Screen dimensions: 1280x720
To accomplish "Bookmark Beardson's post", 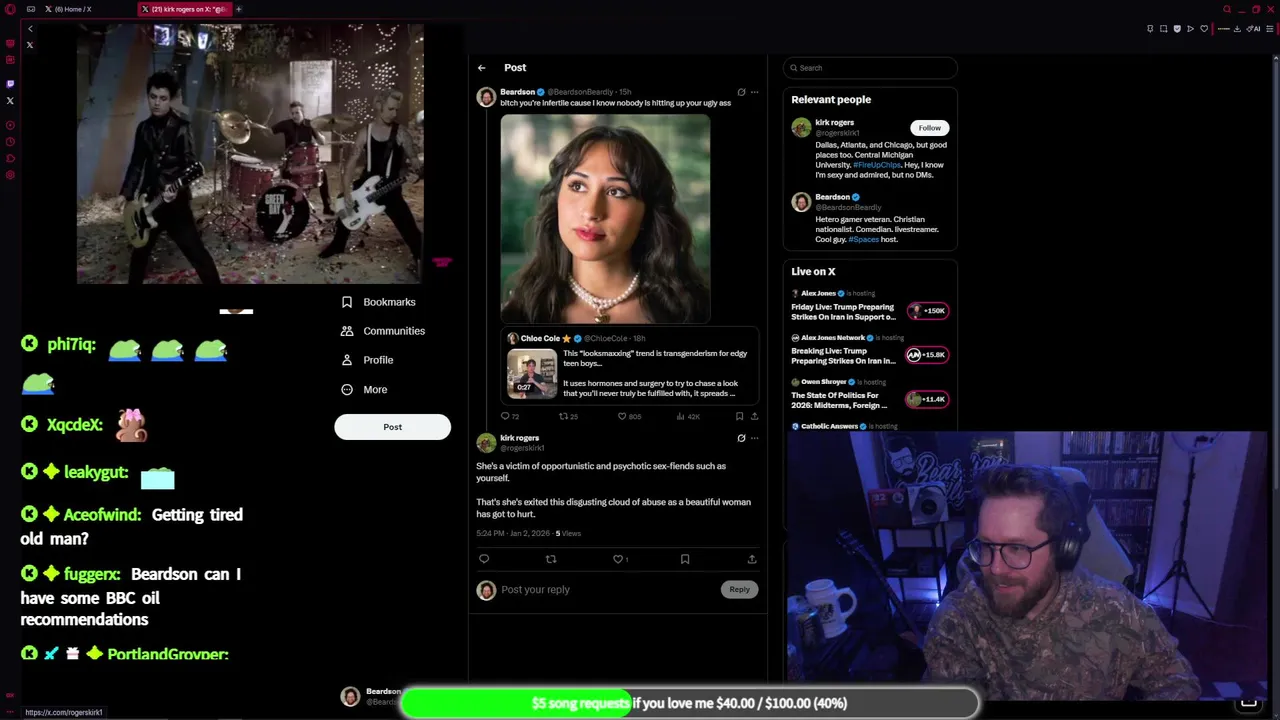I will 739,416.
